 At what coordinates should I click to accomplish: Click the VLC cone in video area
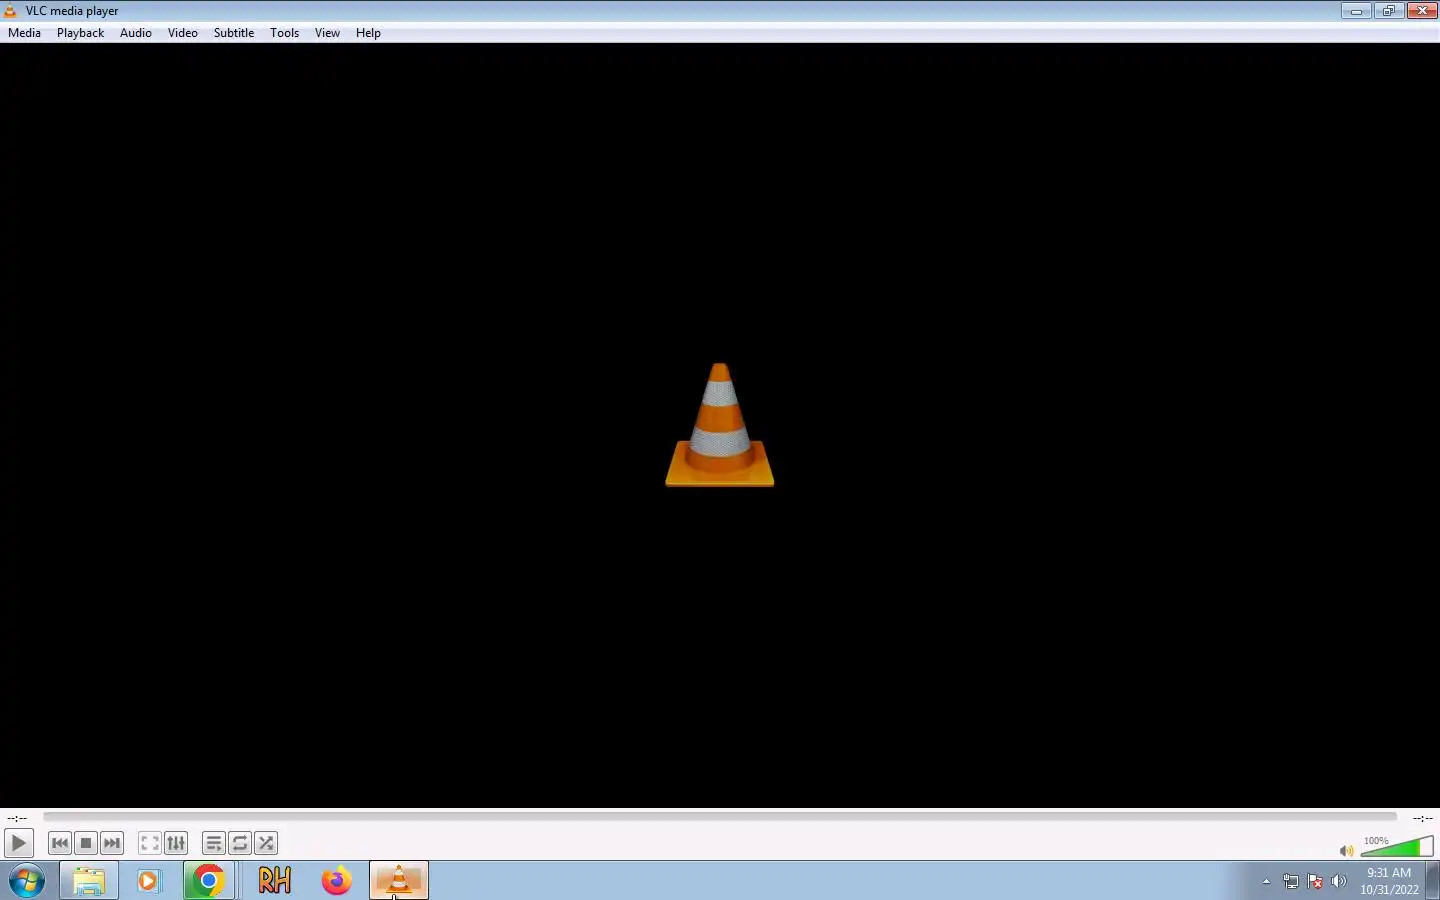[x=720, y=425]
